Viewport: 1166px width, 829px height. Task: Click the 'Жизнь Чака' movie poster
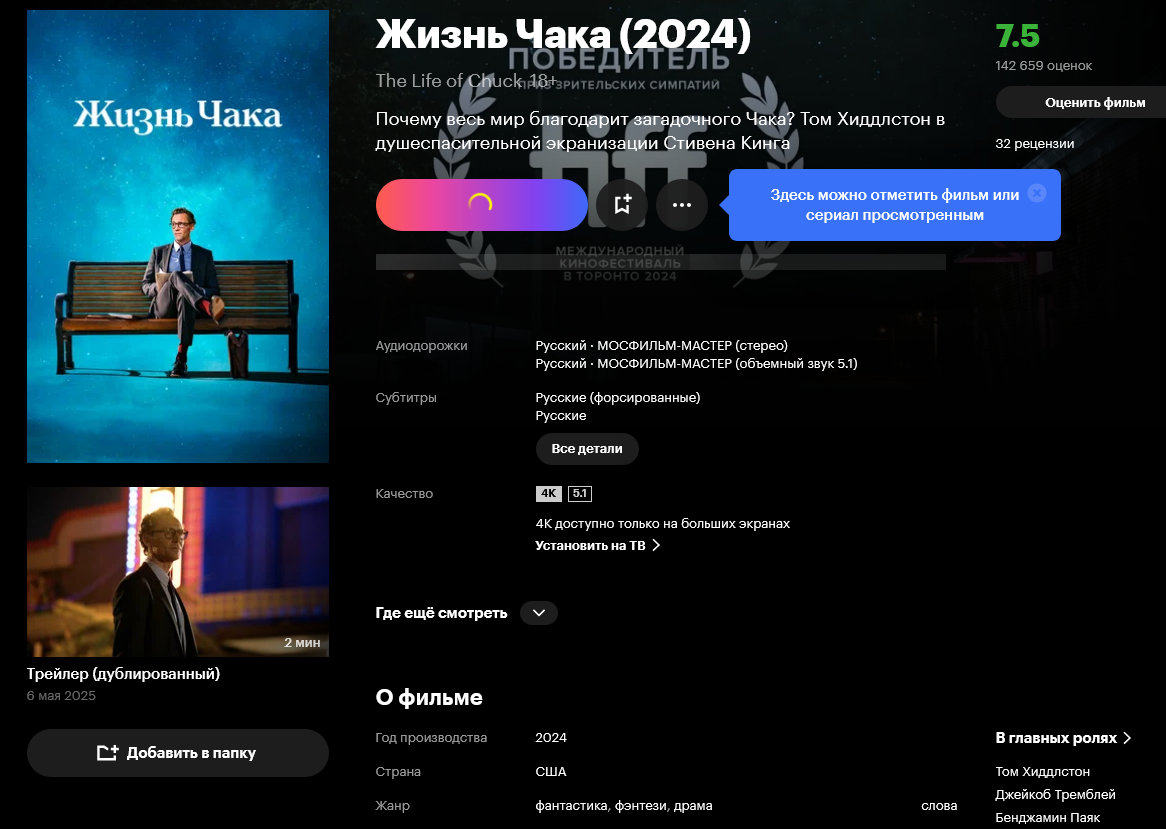tap(178, 236)
